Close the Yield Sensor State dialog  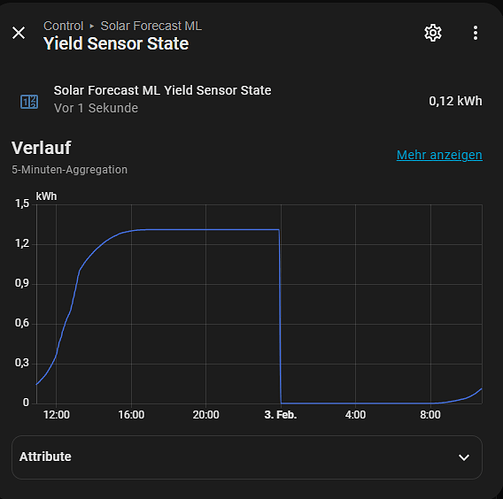19,33
